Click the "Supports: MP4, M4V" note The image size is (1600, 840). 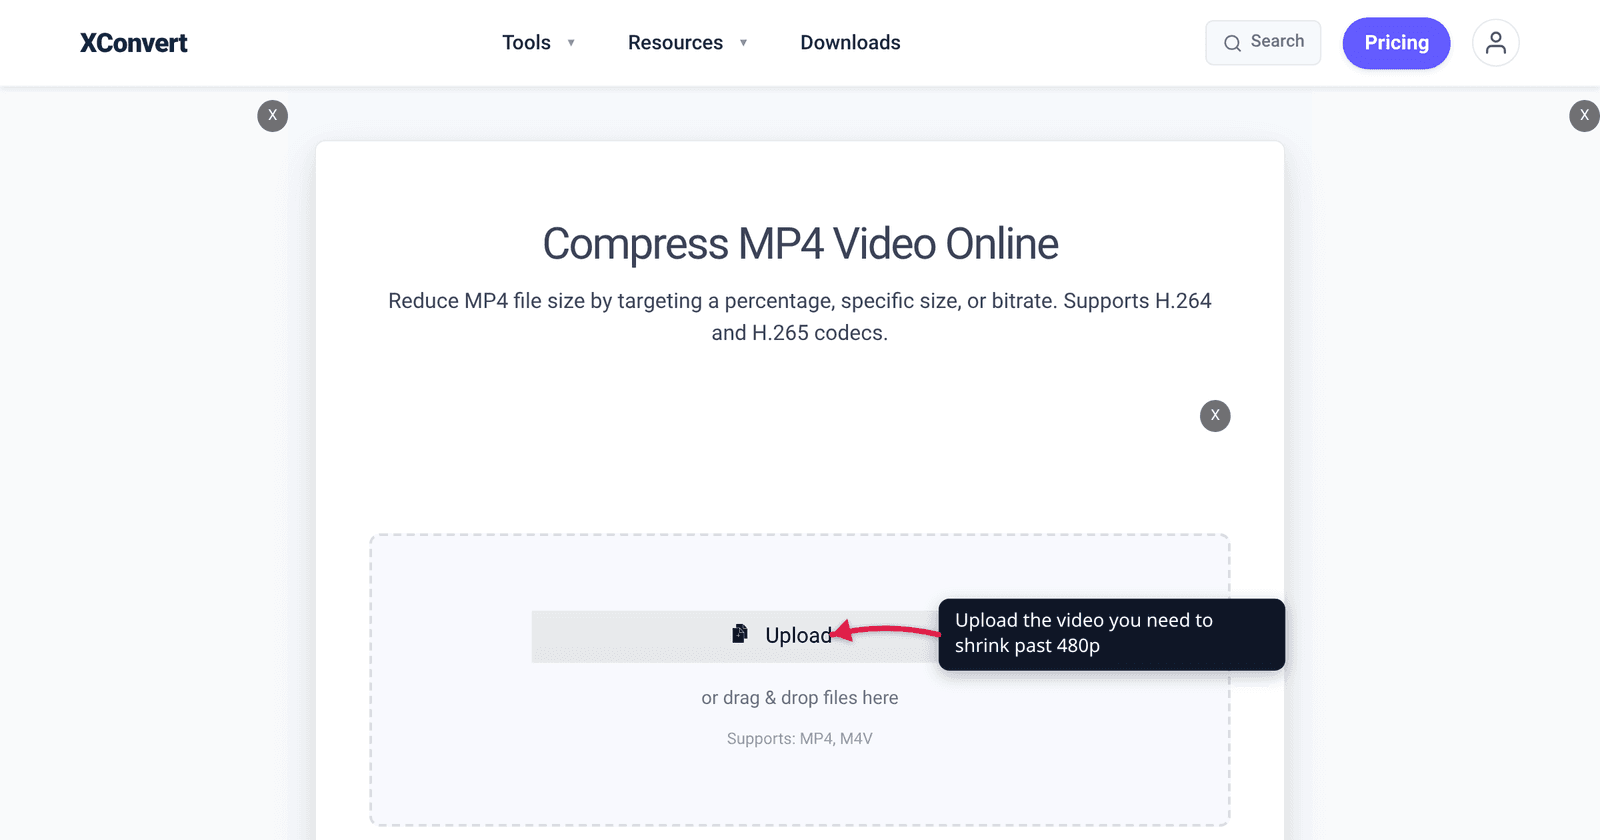800,739
